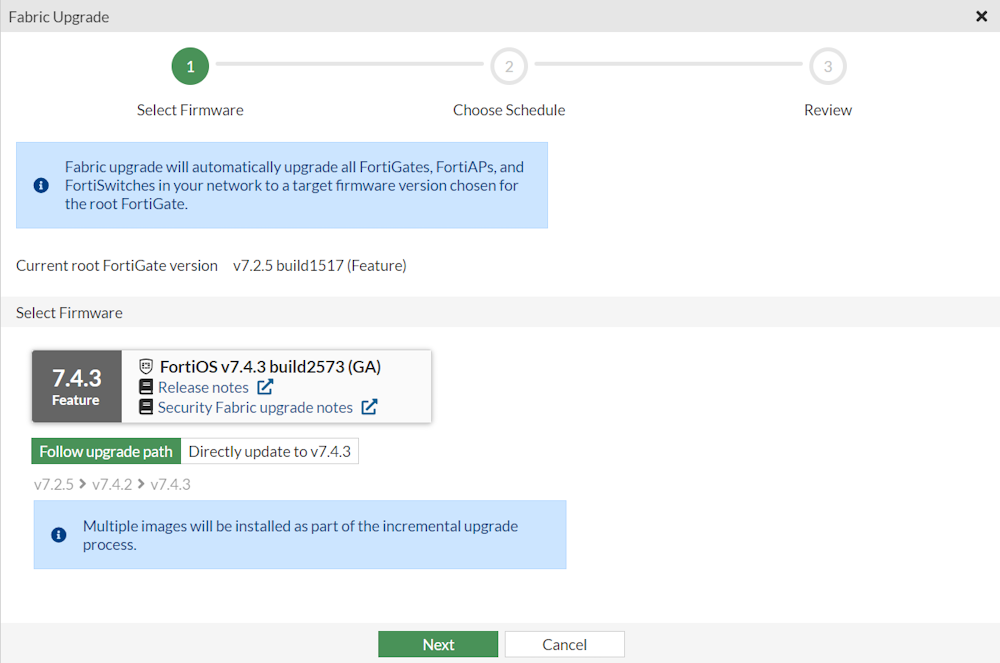Click the 'Multiple images will be installed' message
This screenshot has height=663, width=1000.
(300, 536)
